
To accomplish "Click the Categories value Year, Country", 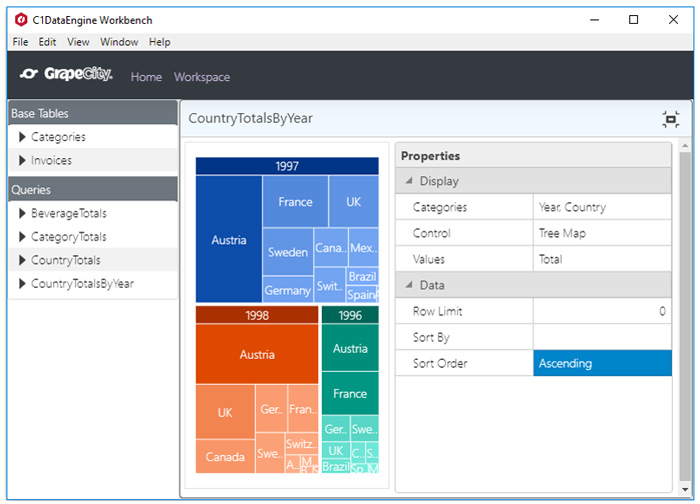I will 602,207.
